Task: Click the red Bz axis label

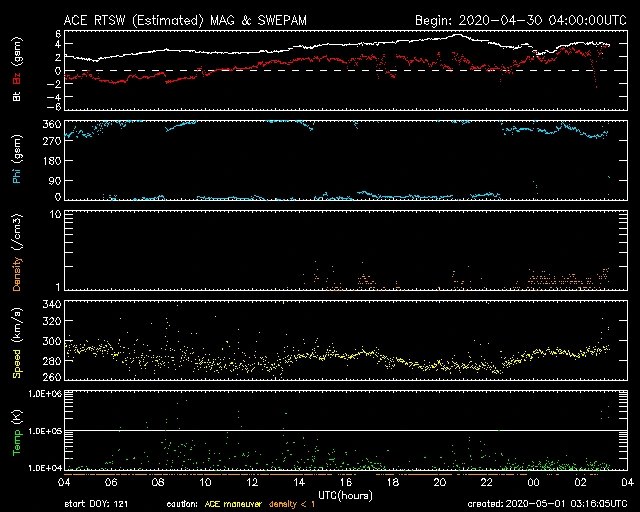Action: click(x=16, y=79)
